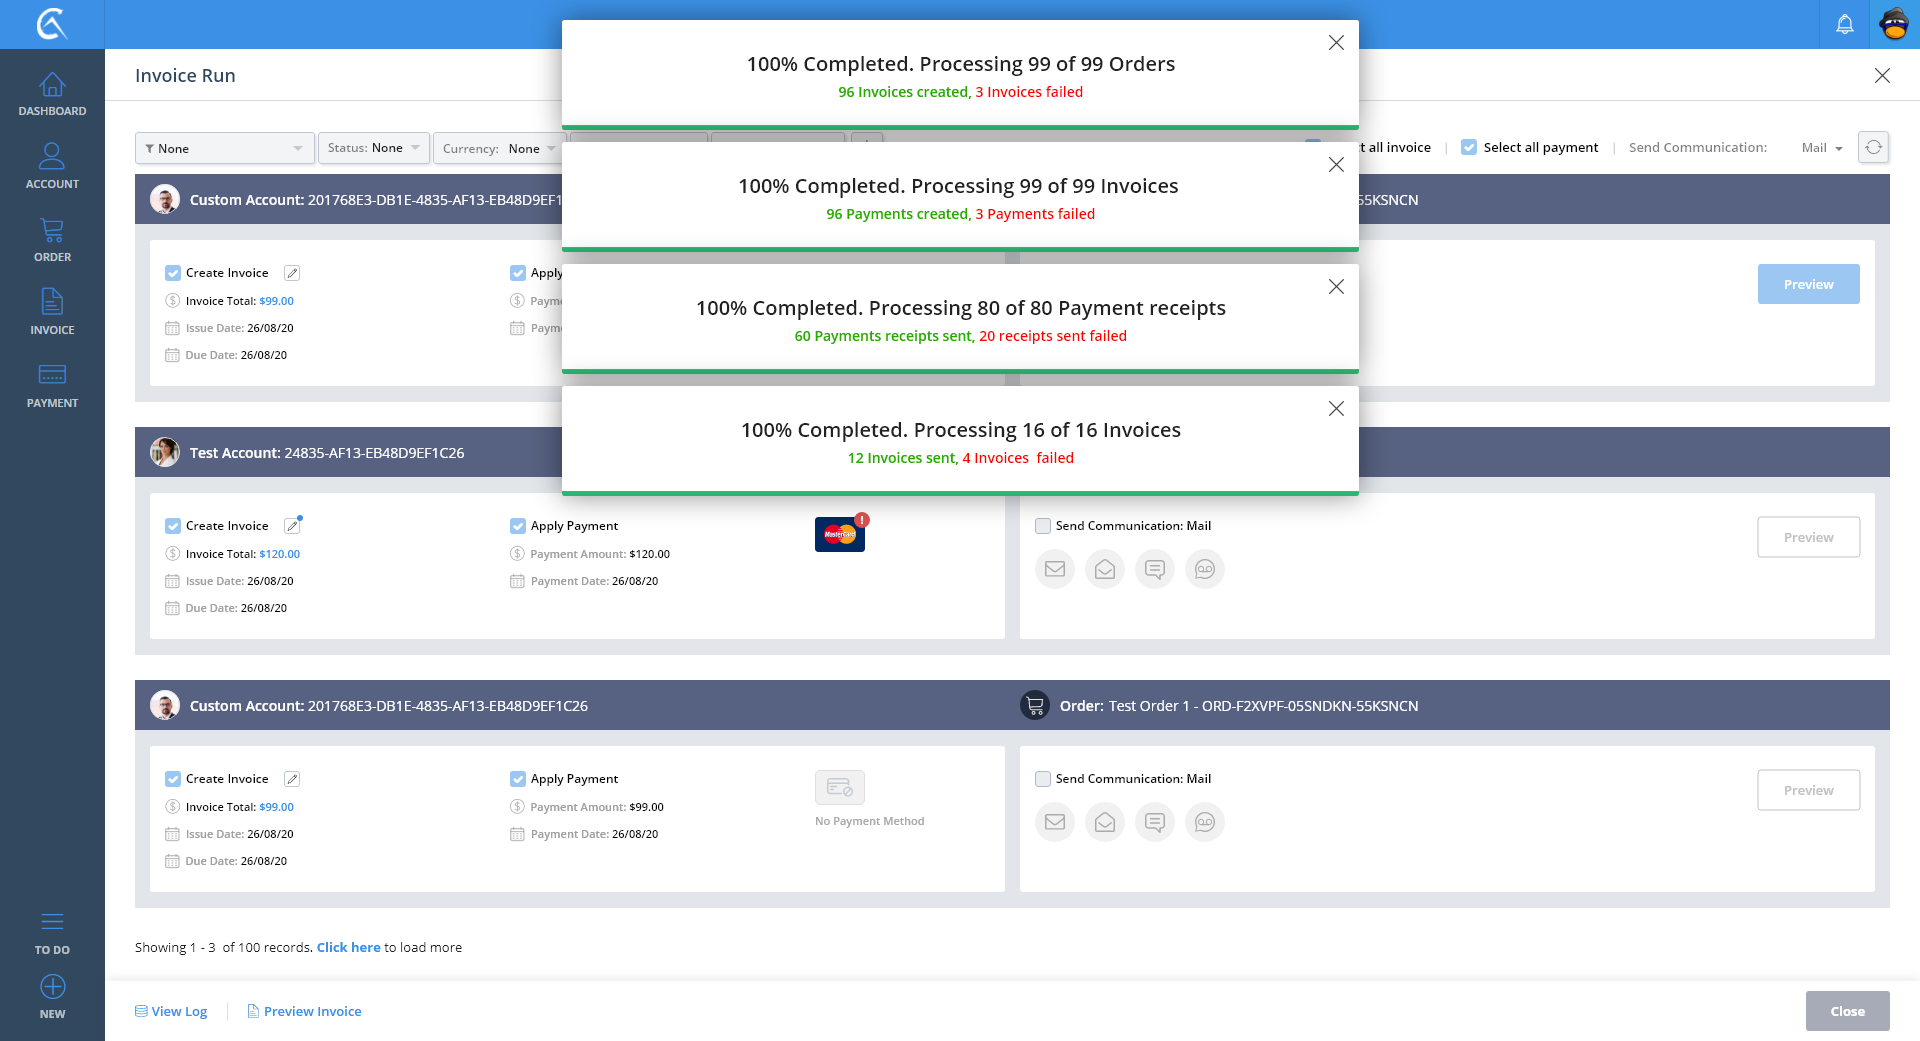
Task: Click the notification bell icon
Action: tap(1844, 24)
